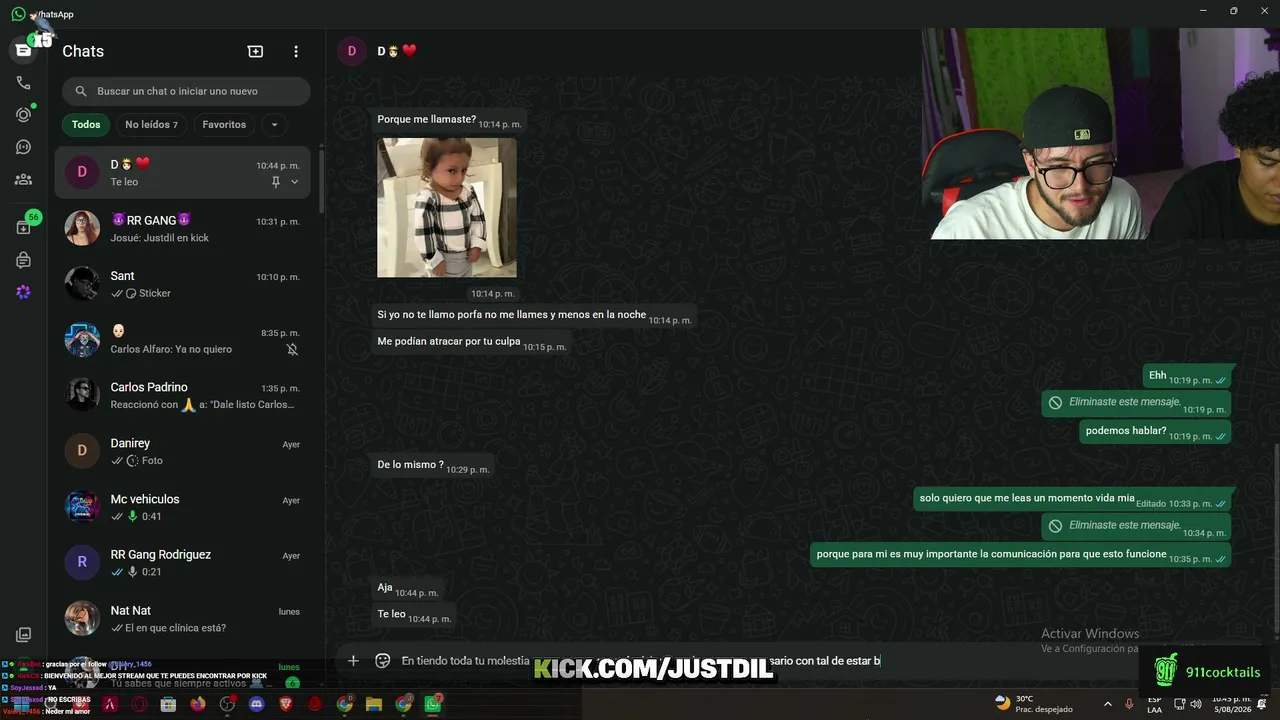This screenshot has width=1280, height=720.
Task: Click the message about 'importante la comunicación'
Action: (1020, 555)
